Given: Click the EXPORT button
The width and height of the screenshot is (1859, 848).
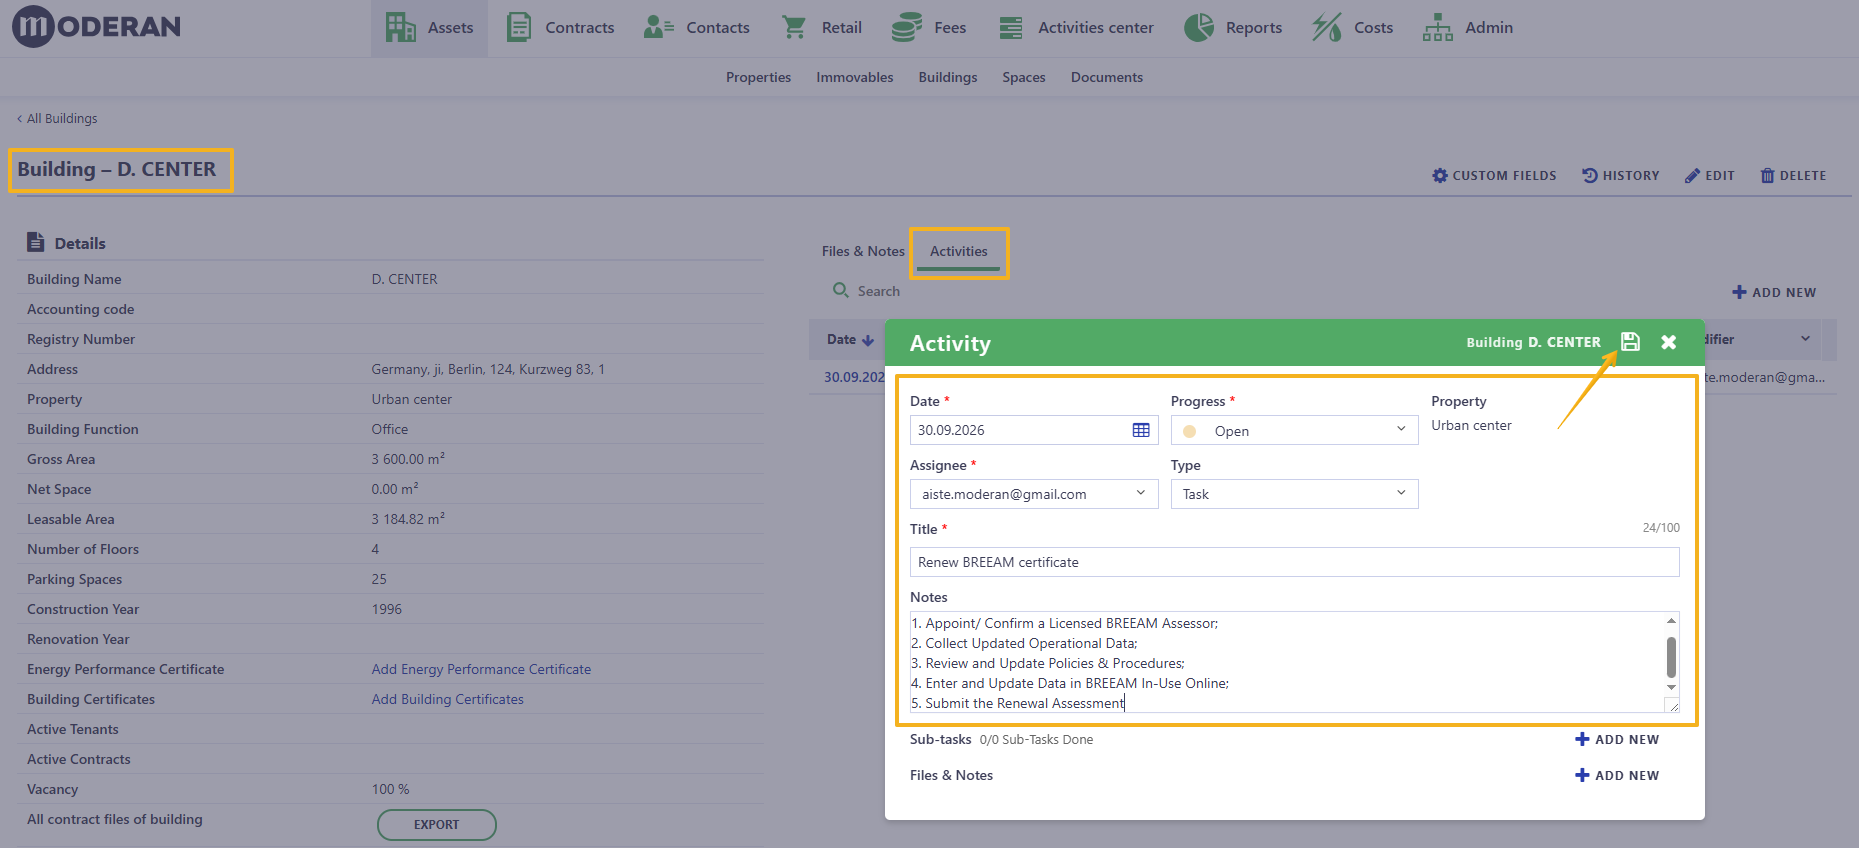Looking at the screenshot, I should [436, 824].
